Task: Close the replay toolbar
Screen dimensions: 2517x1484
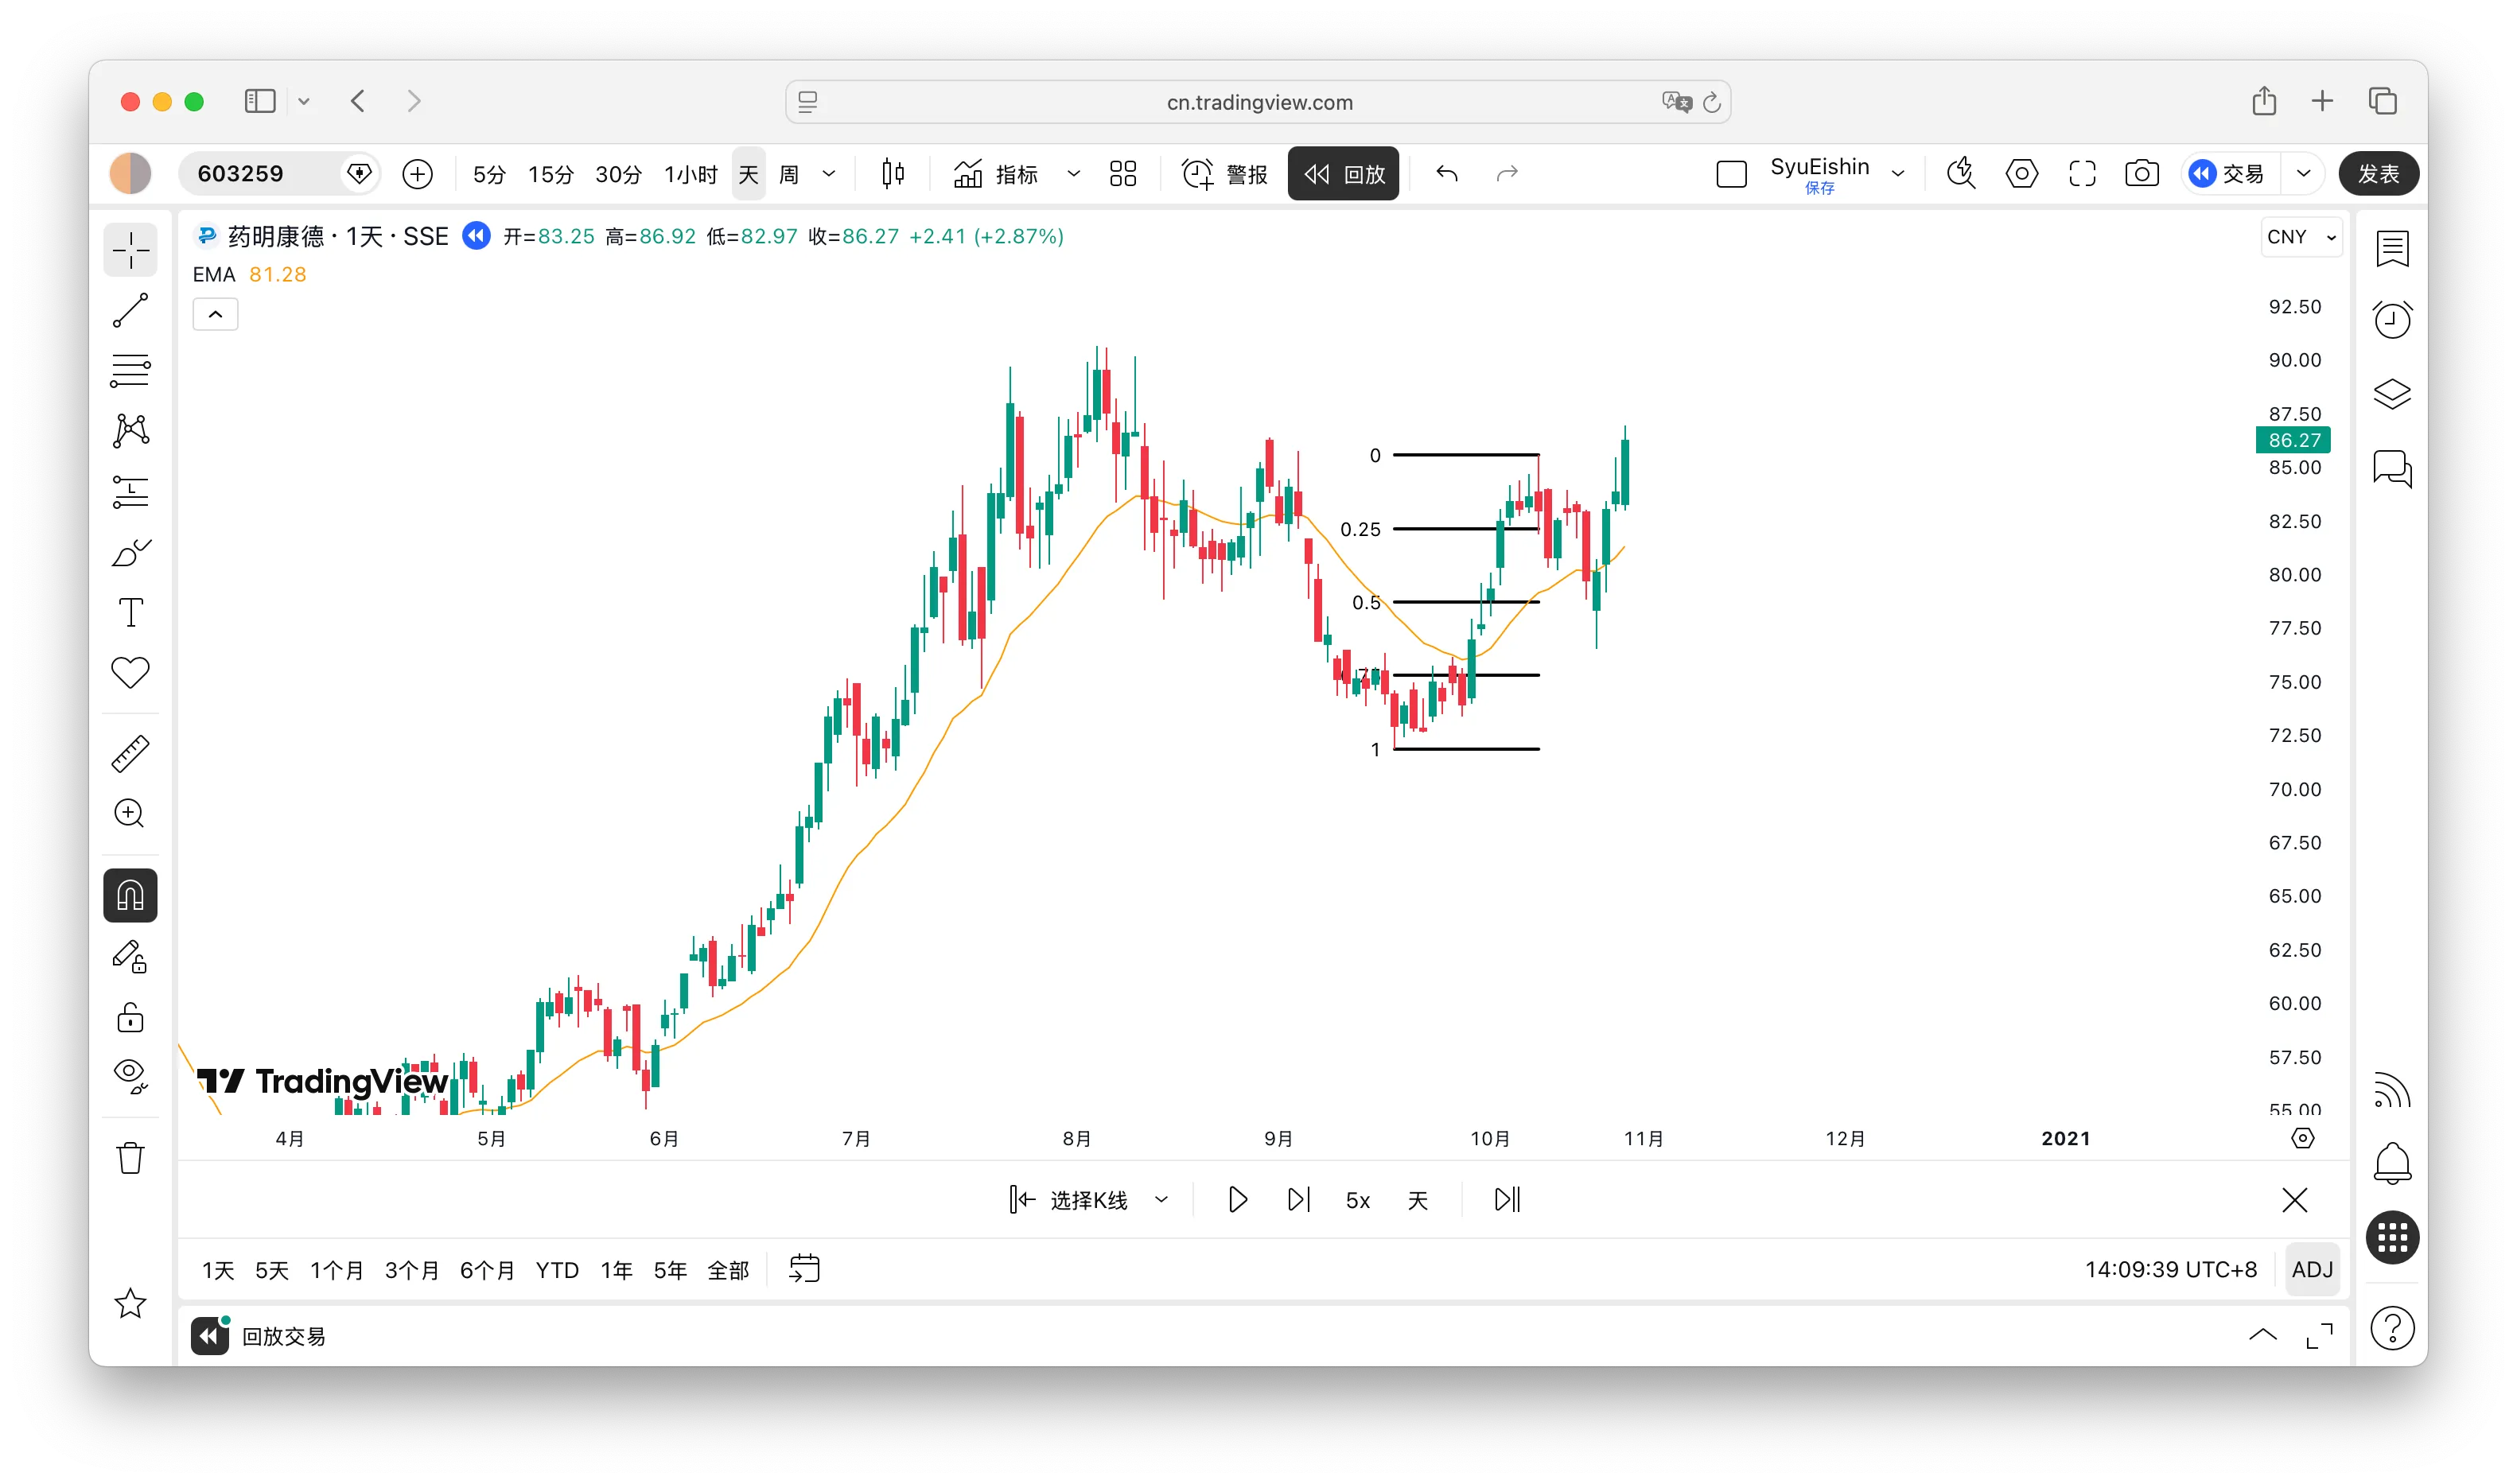Action: tap(2295, 1200)
